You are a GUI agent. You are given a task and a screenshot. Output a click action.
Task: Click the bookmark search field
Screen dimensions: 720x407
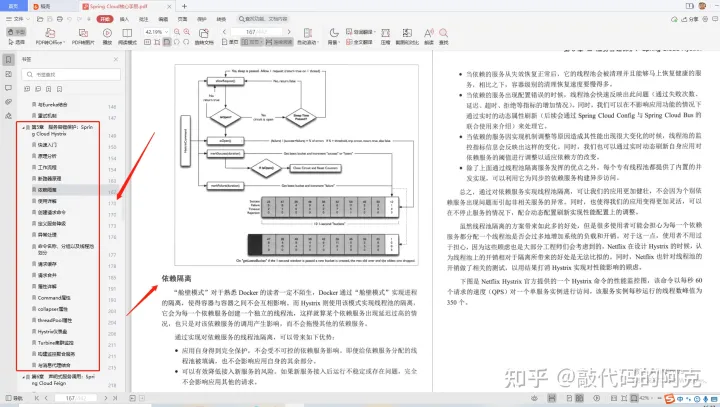[71, 74]
